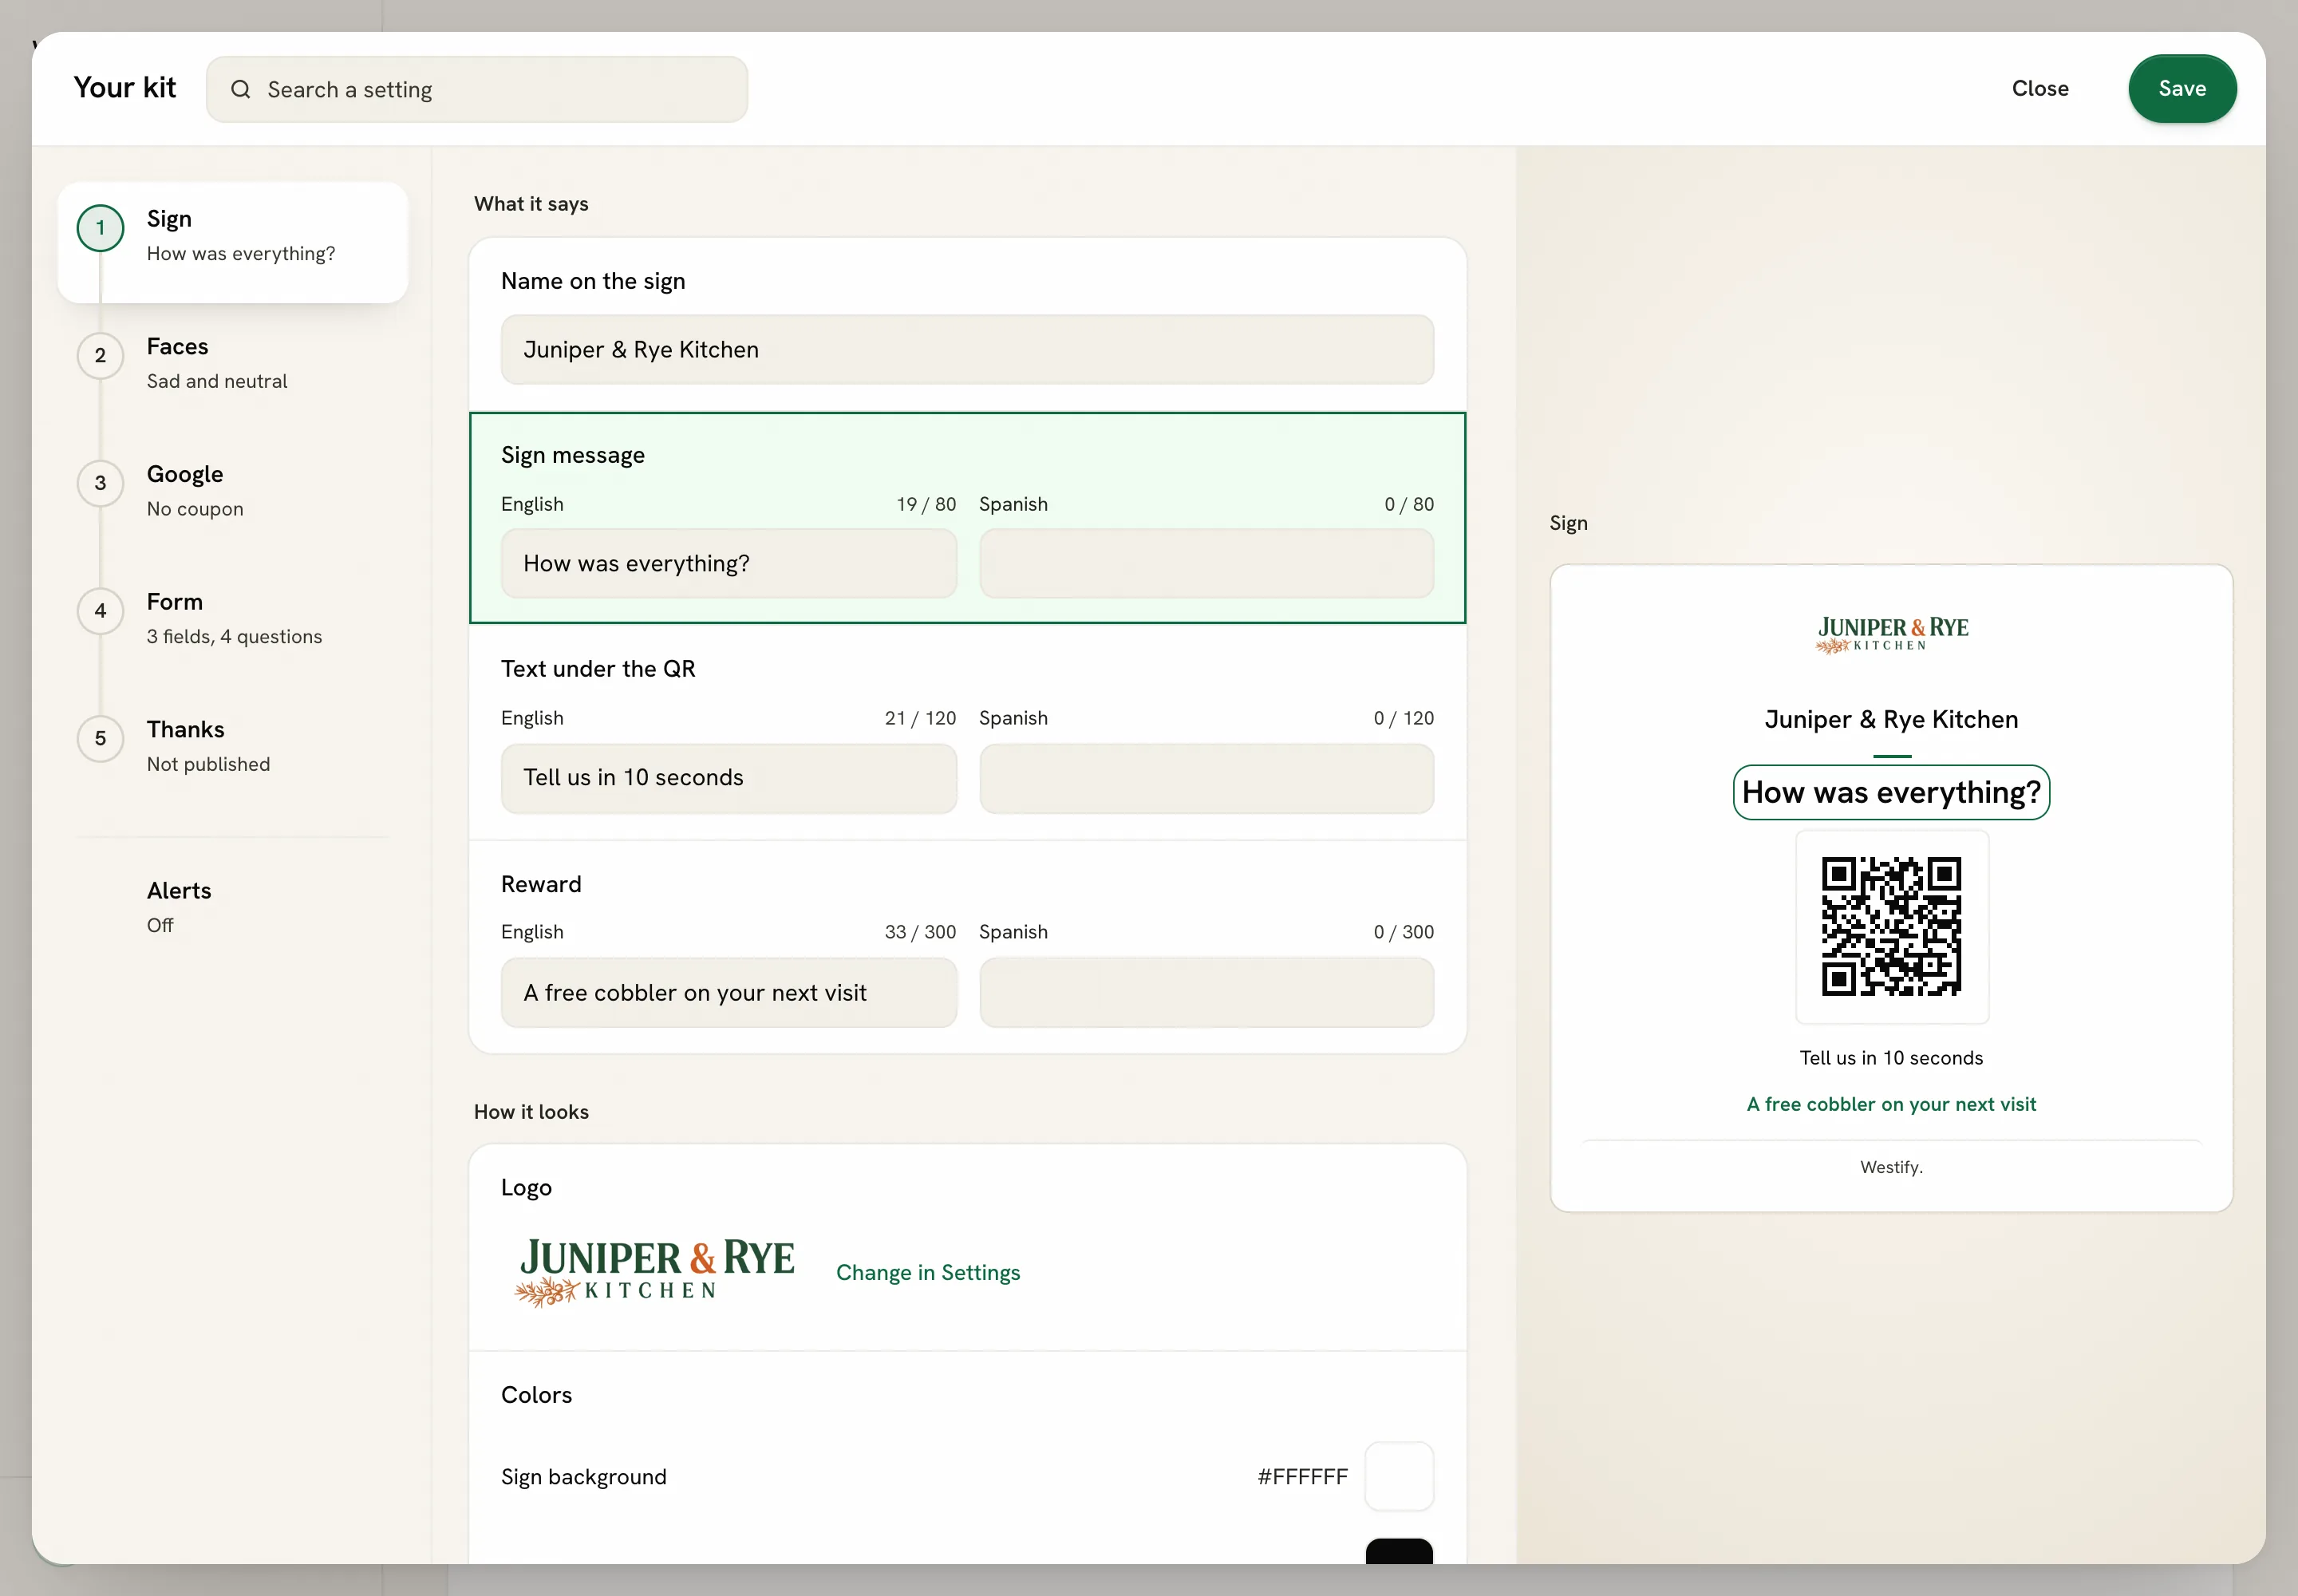Viewport: 2298px width, 1596px height.
Task: Focus the Search a setting field
Action: click(x=477, y=90)
